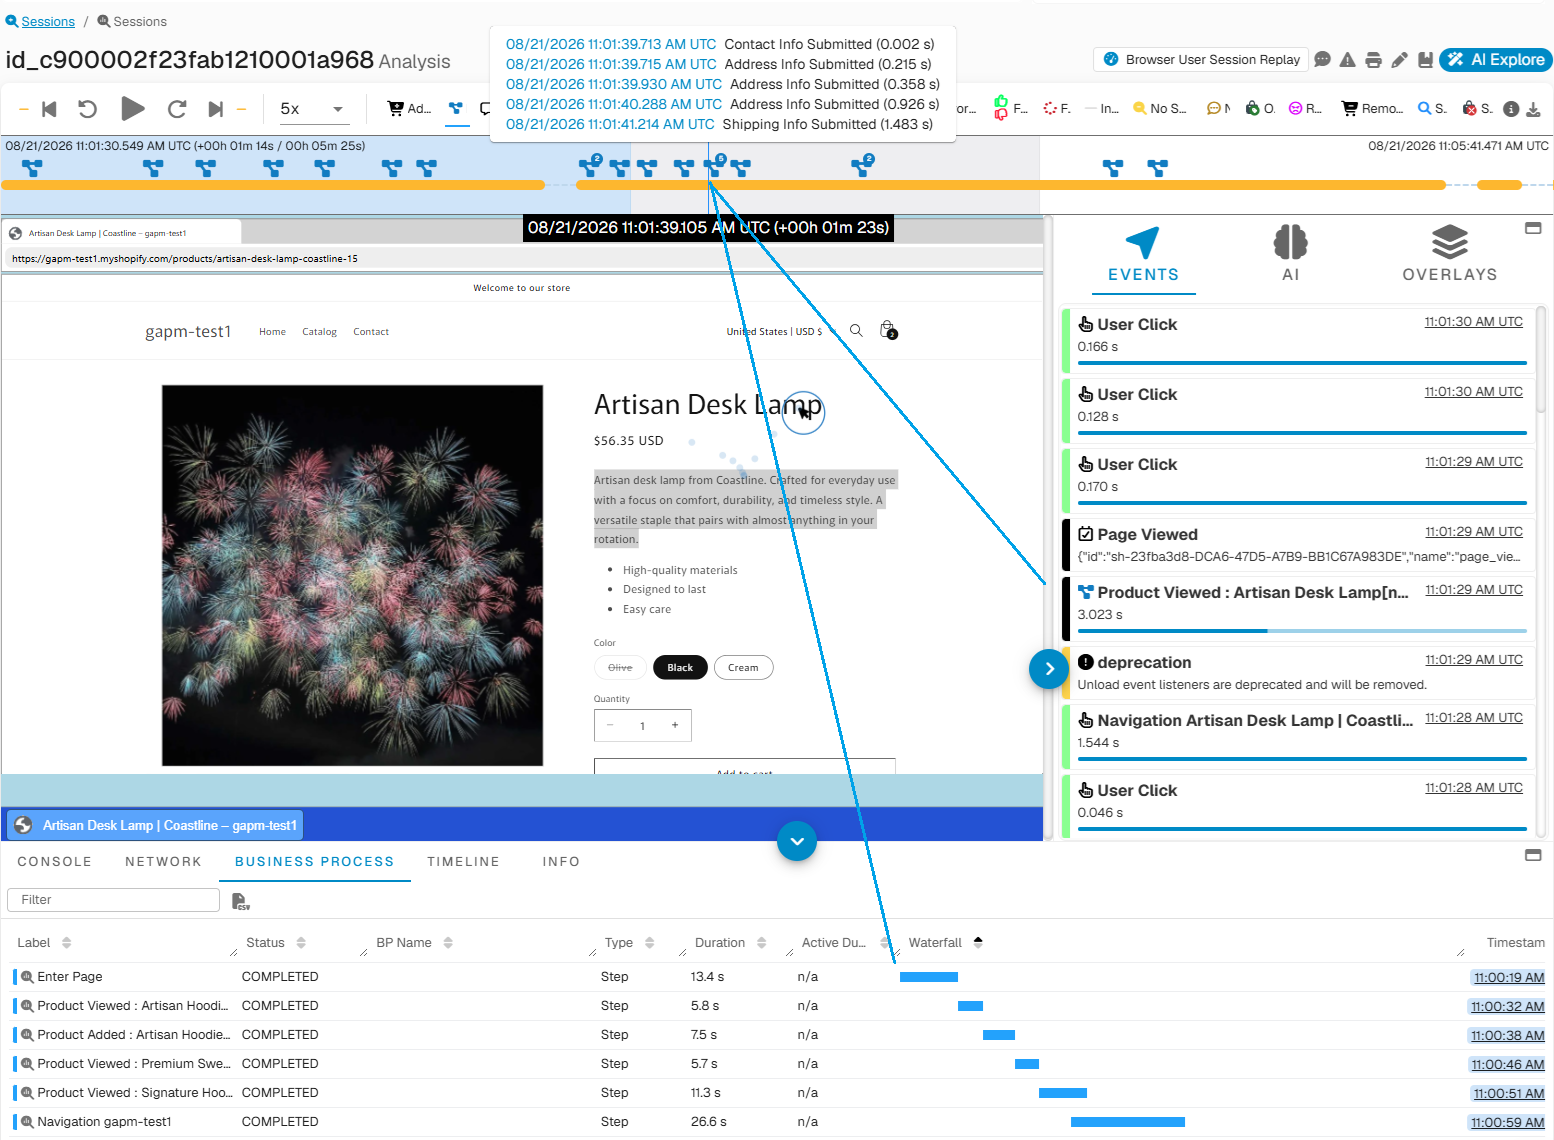Switch to the Events panel tab
The image size is (1554, 1140).
pyautogui.click(x=1143, y=254)
